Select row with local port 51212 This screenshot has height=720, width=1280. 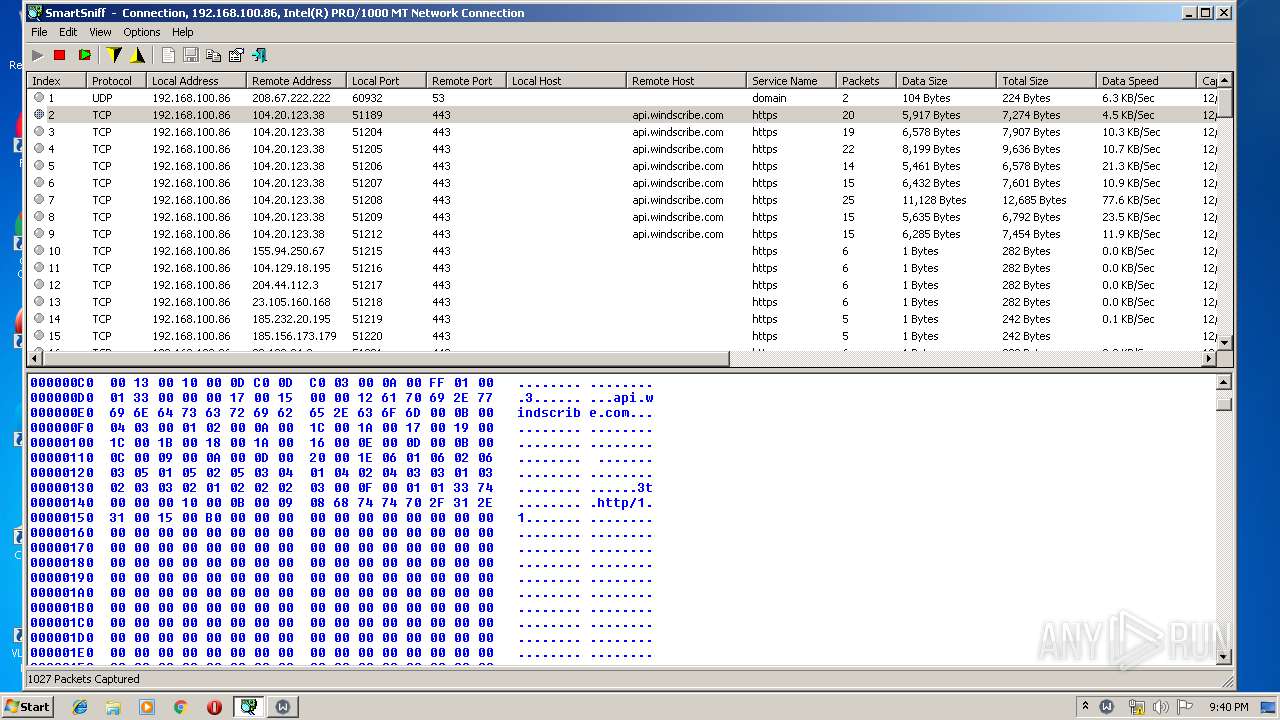coord(622,234)
